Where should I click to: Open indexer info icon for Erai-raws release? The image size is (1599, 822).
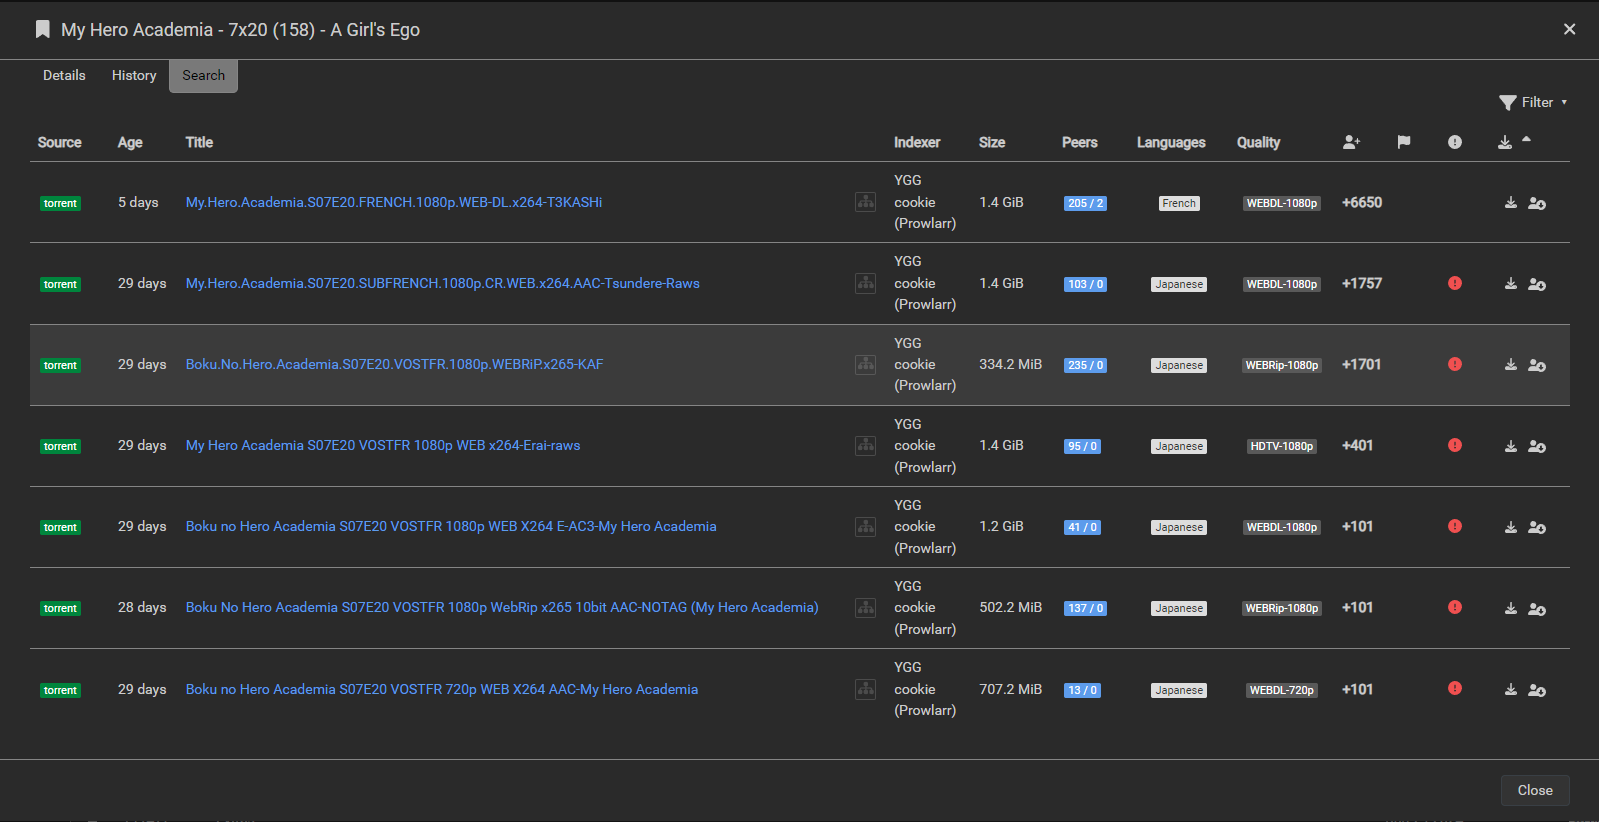coord(865,446)
